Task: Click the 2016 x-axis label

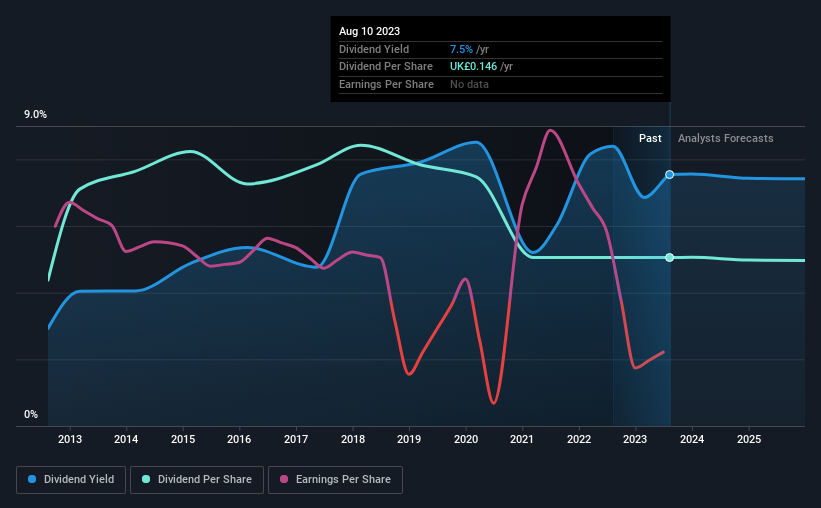Action: pyautogui.click(x=239, y=439)
